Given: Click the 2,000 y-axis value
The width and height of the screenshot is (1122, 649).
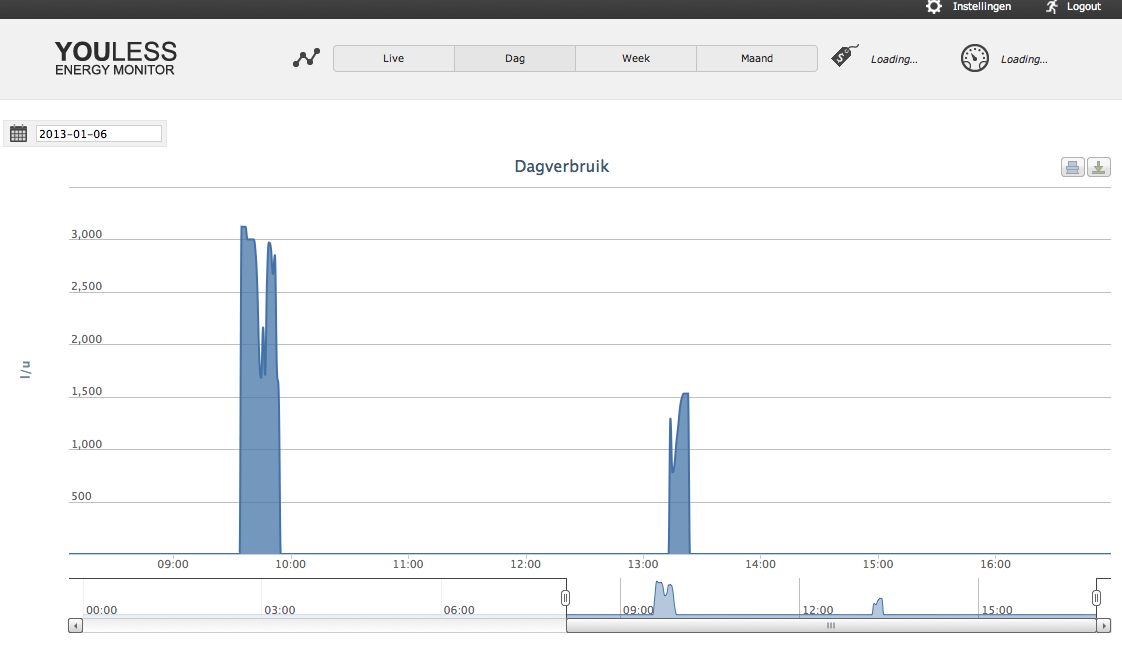Looking at the screenshot, I should (x=86, y=339).
